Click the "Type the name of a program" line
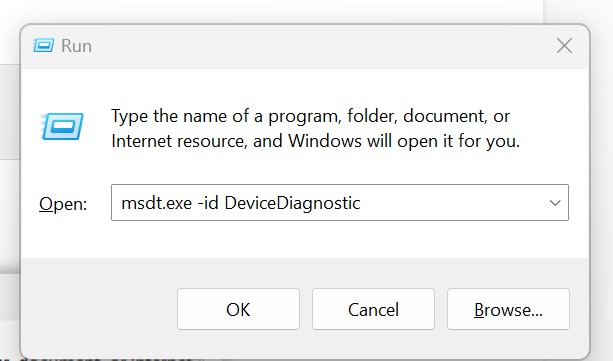The height and width of the screenshot is (361, 613). 310,116
